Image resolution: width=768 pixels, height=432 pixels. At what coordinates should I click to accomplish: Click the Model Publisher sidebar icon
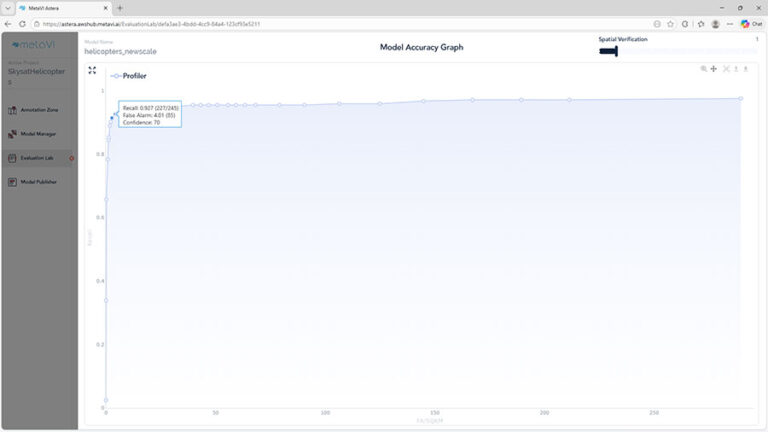point(13,182)
